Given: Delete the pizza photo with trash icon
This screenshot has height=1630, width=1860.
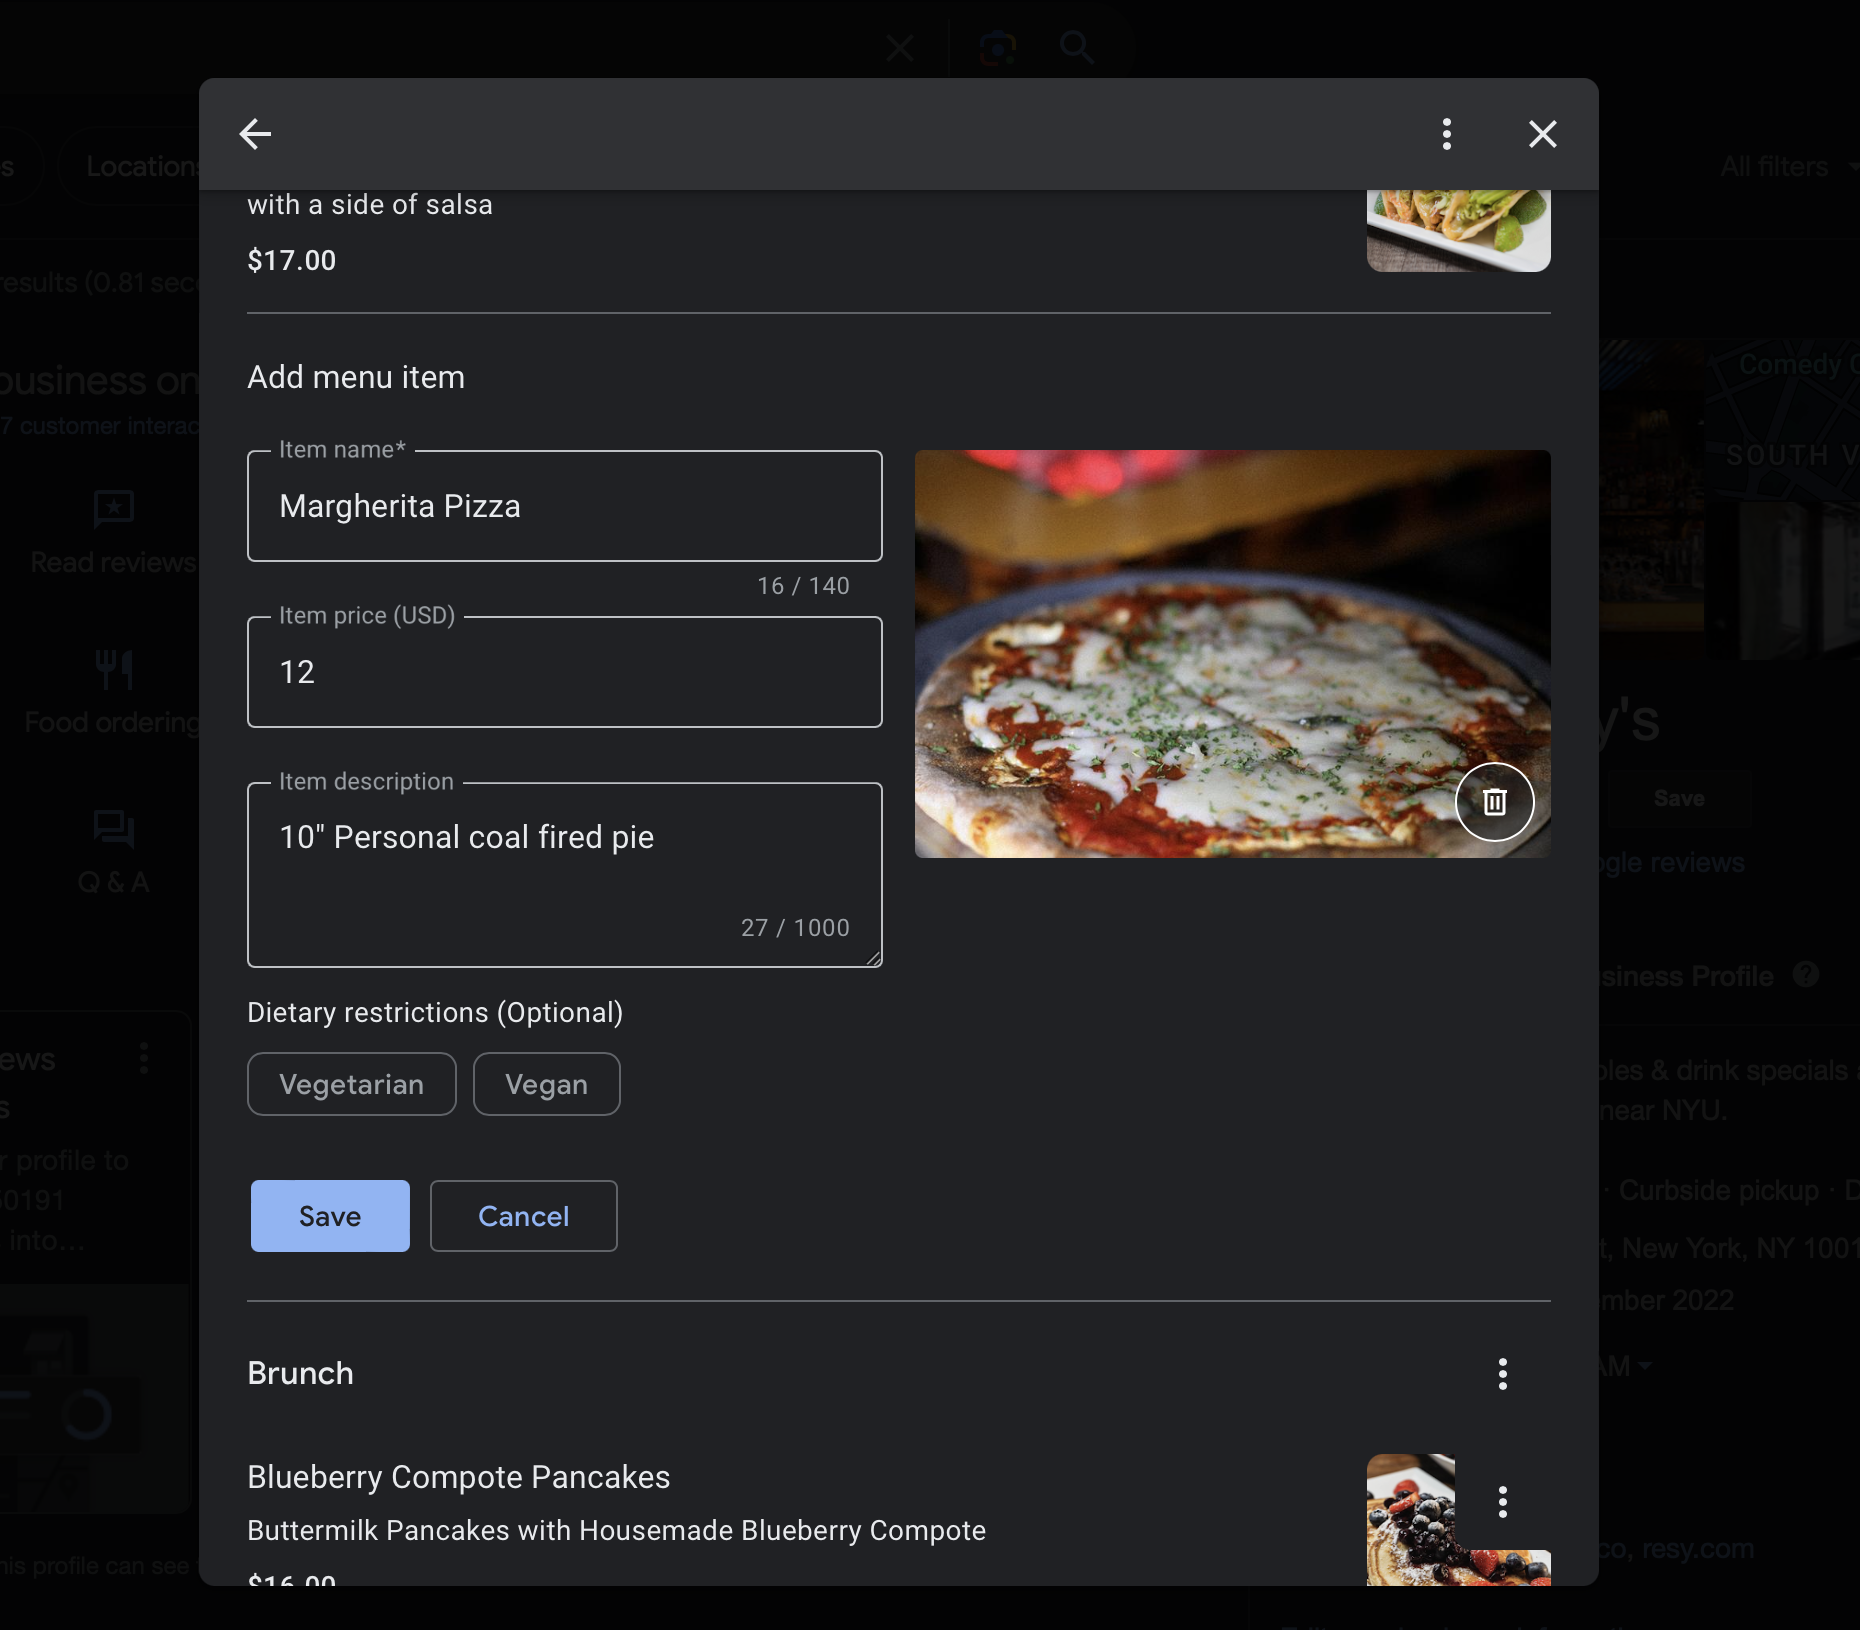Looking at the screenshot, I should (1494, 802).
